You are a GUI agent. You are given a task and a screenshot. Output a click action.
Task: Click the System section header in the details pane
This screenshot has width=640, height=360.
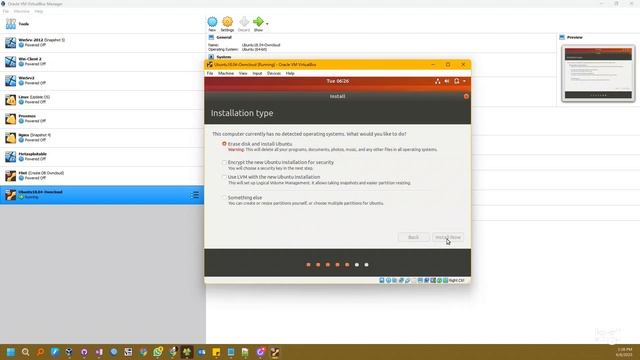point(224,57)
